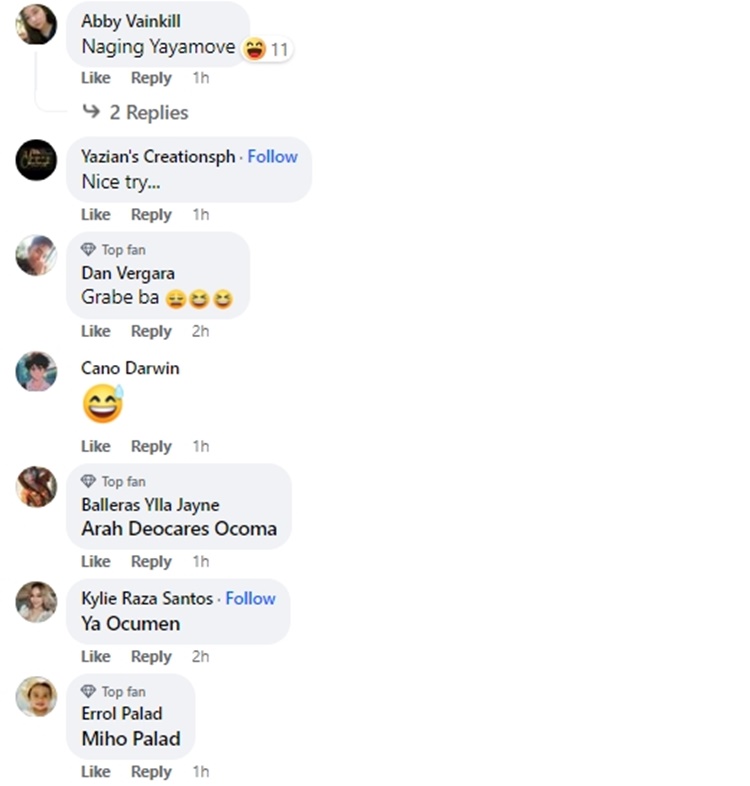This screenshot has height=786, width=750.
Task: Open Dan Vergara's profile picture
Action: (x=36, y=255)
